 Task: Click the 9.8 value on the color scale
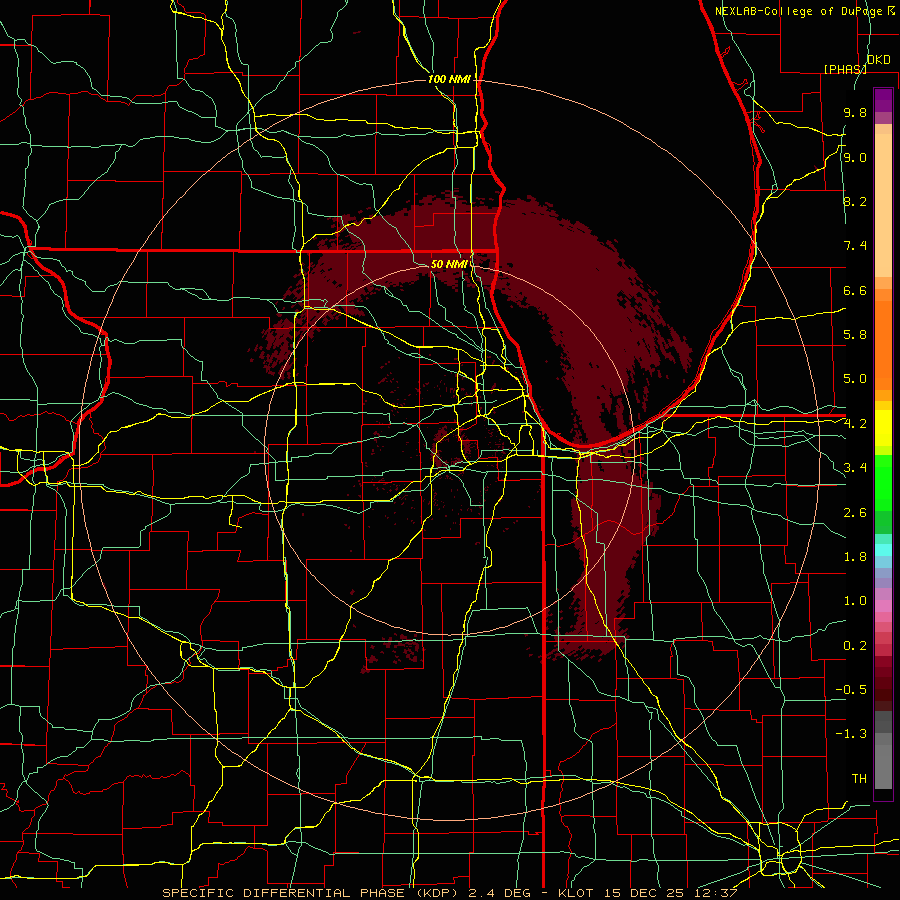pos(855,112)
